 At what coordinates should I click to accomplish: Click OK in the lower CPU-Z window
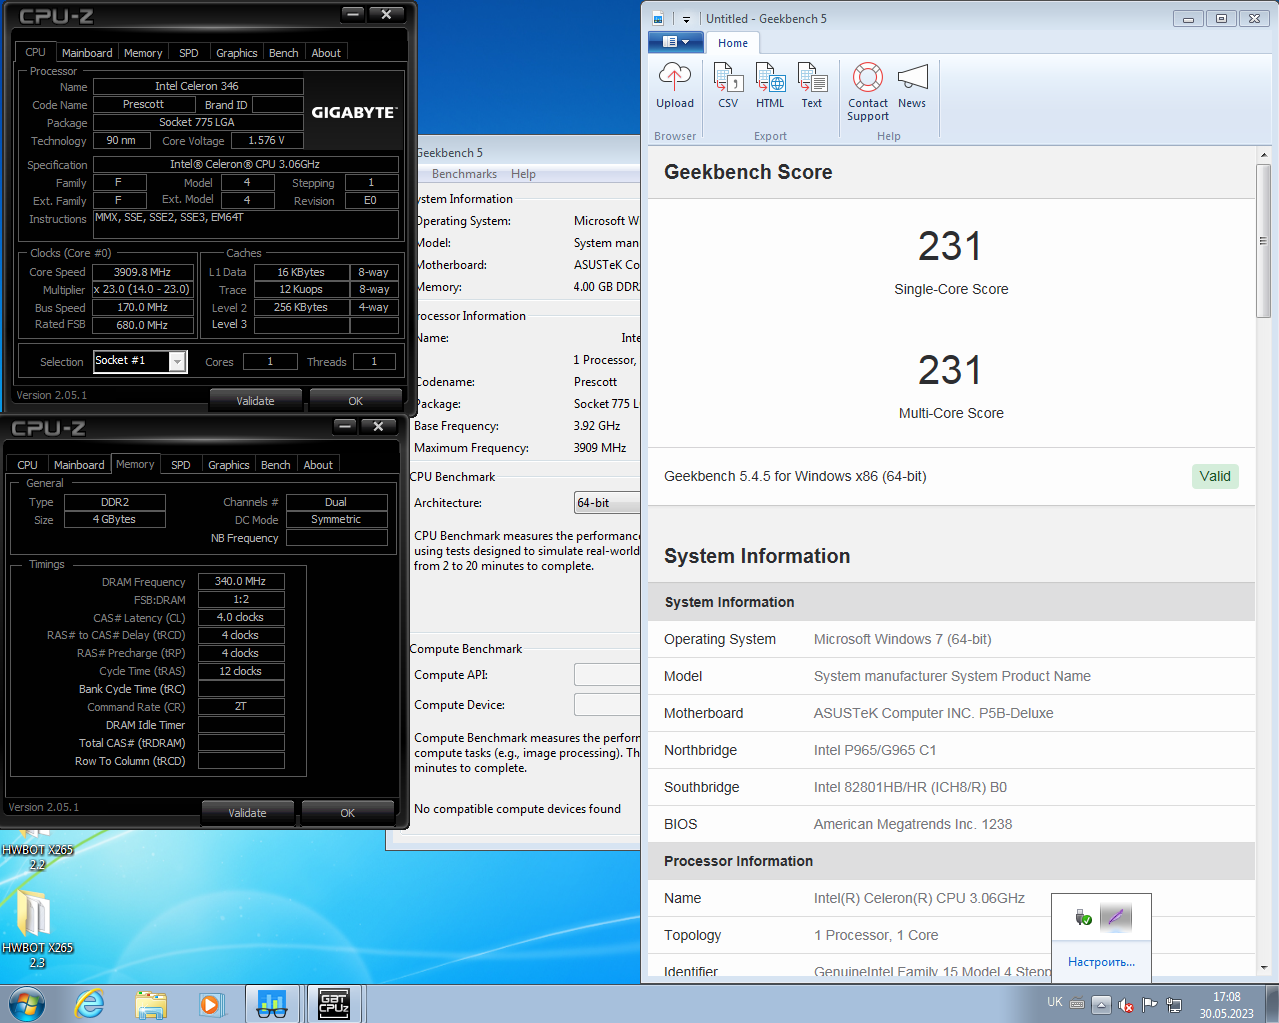[348, 813]
